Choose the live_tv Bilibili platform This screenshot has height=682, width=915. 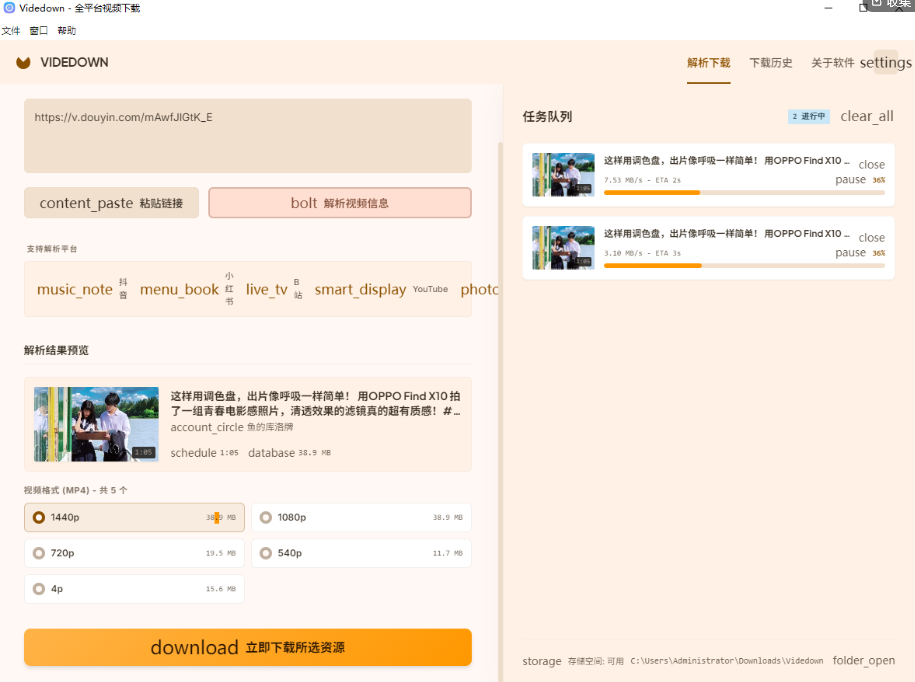point(274,289)
